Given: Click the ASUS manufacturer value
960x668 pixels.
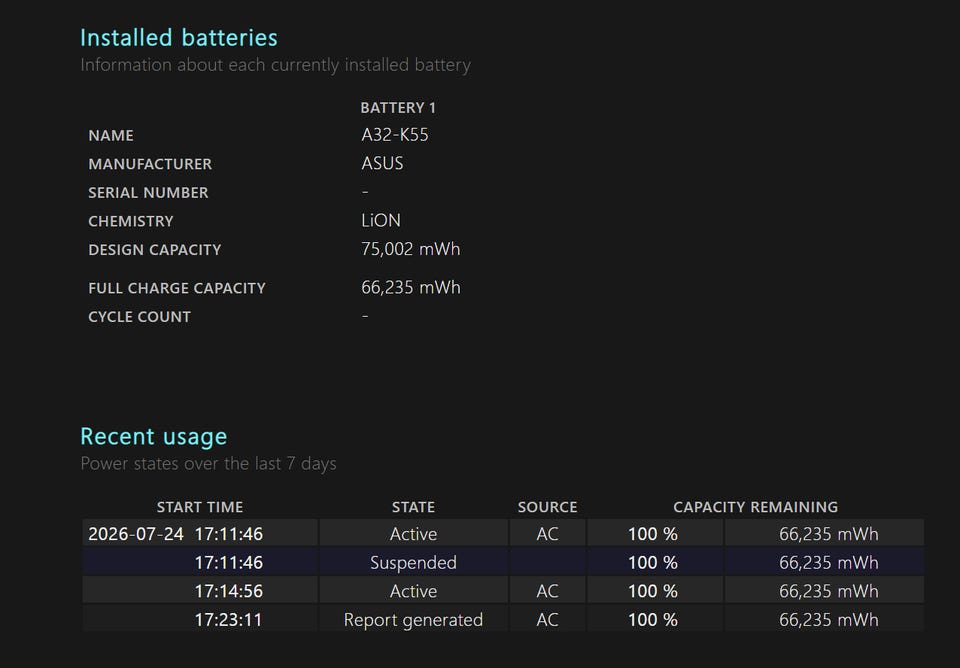Looking at the screenshot, I should tap(382, 163).
